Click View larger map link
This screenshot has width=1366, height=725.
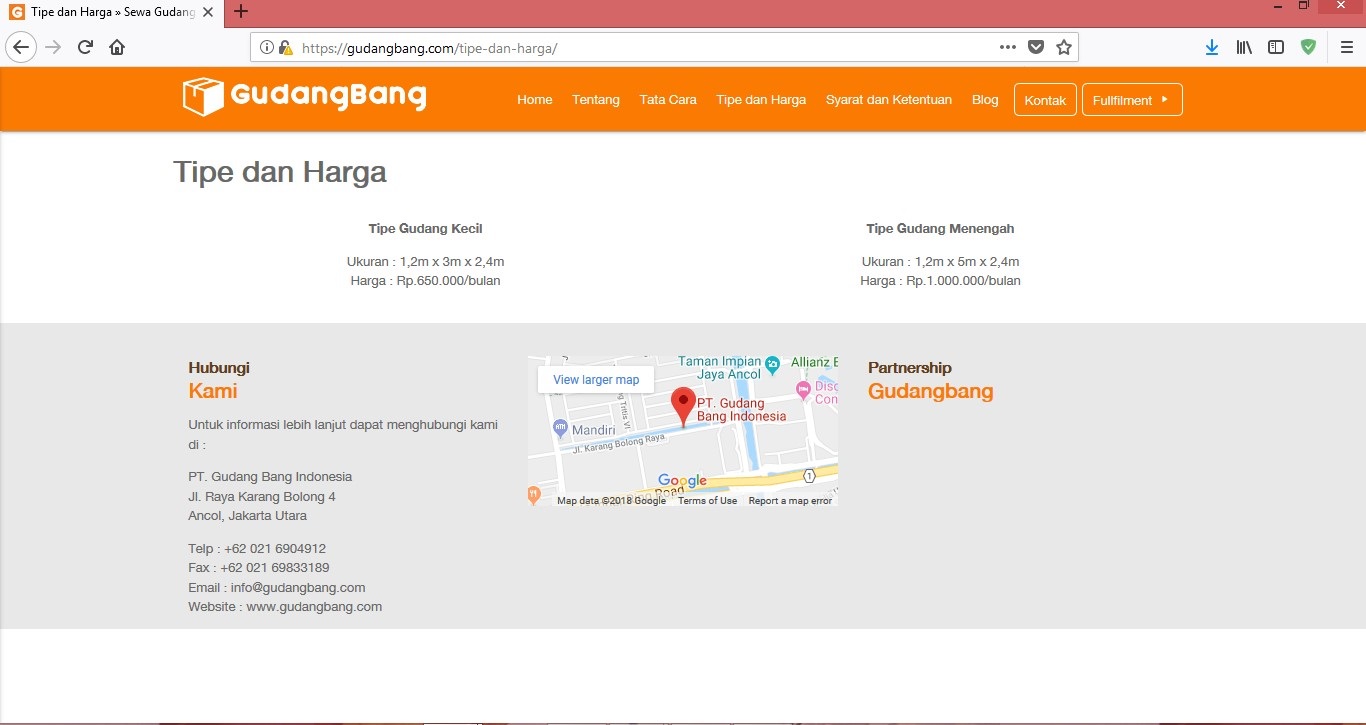[x=596, y=380]
